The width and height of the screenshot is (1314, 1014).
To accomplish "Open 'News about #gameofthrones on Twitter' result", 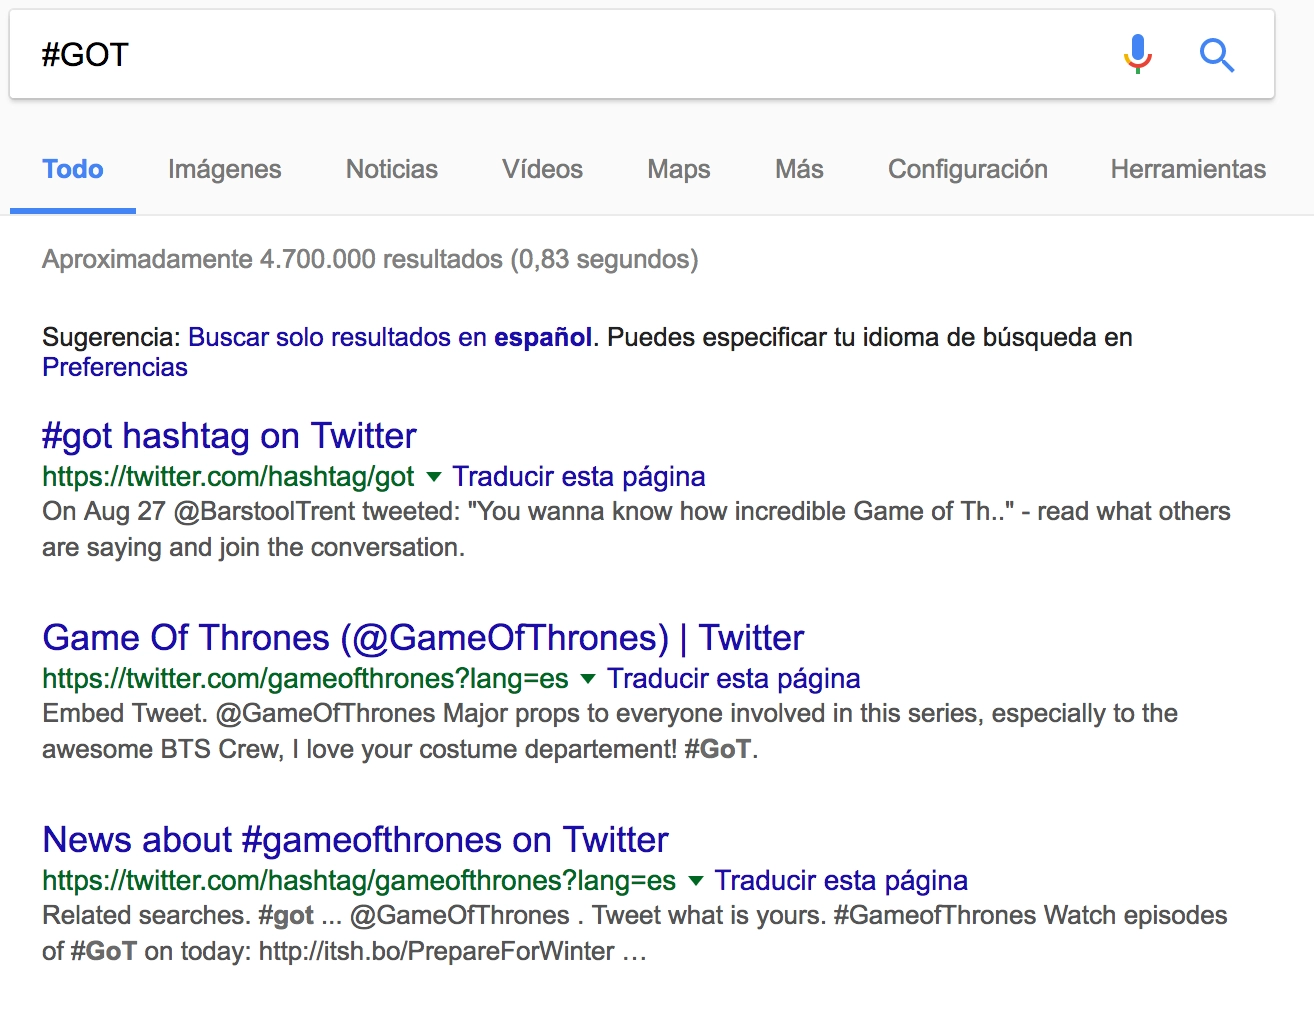I will click(355, 840).
